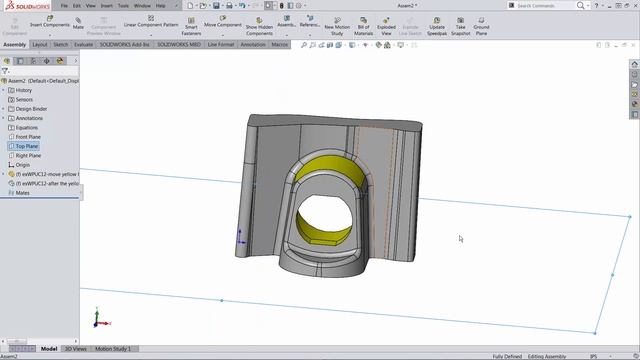The height and width of the screenshot is (360, 640).
Task: Click Show Hidden Components
Action: (x=259, y=27)
